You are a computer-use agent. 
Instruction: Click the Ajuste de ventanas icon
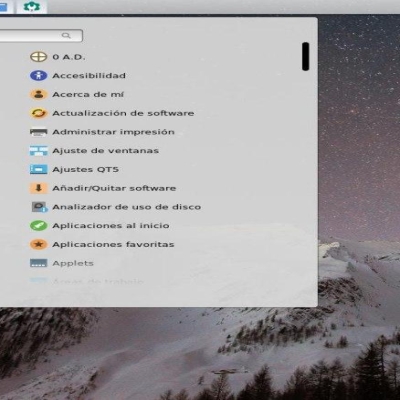tap(39, 151)
